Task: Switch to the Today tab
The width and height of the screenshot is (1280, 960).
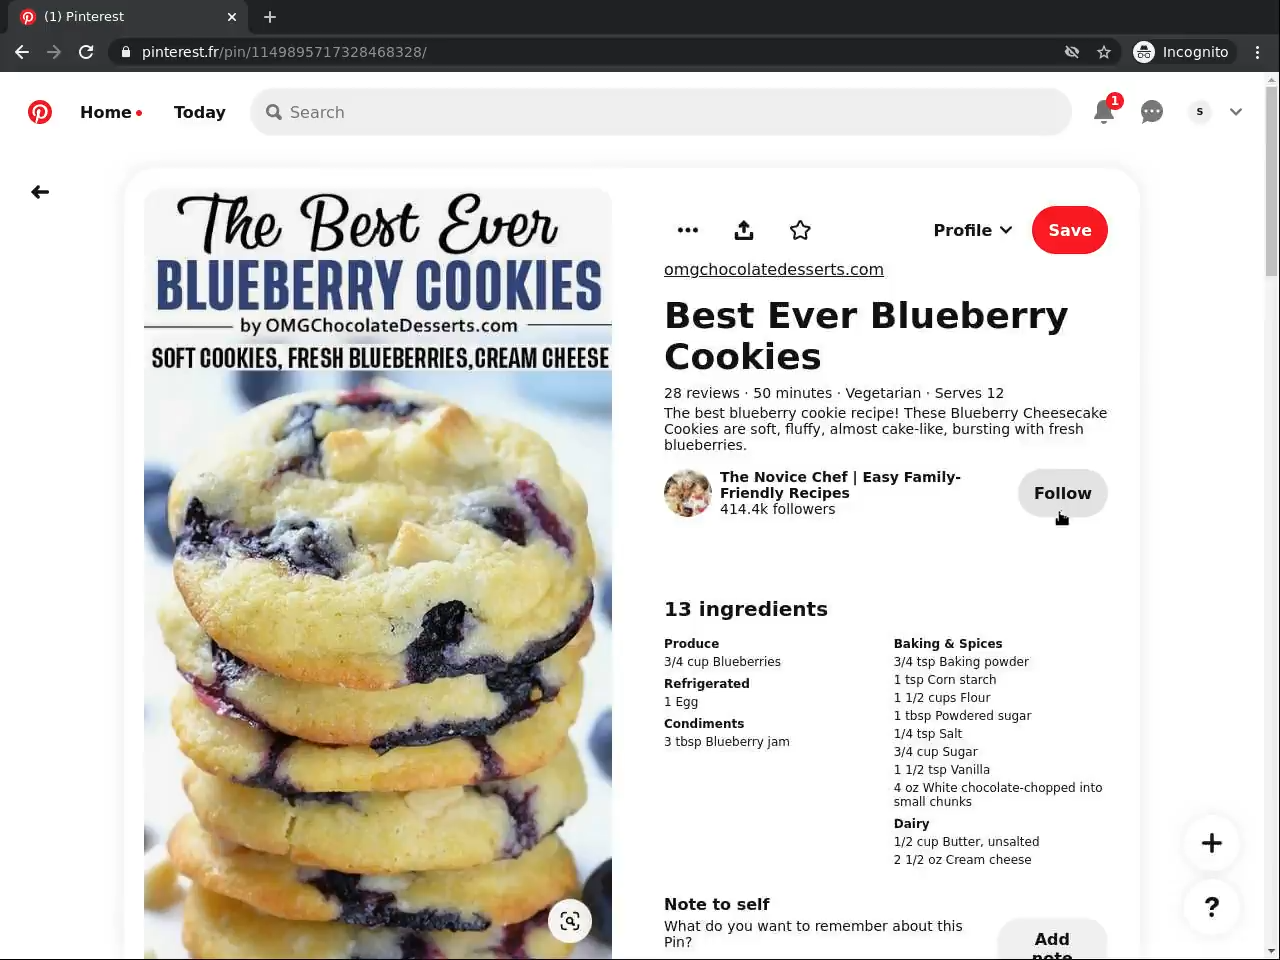Action: point(200,112)
